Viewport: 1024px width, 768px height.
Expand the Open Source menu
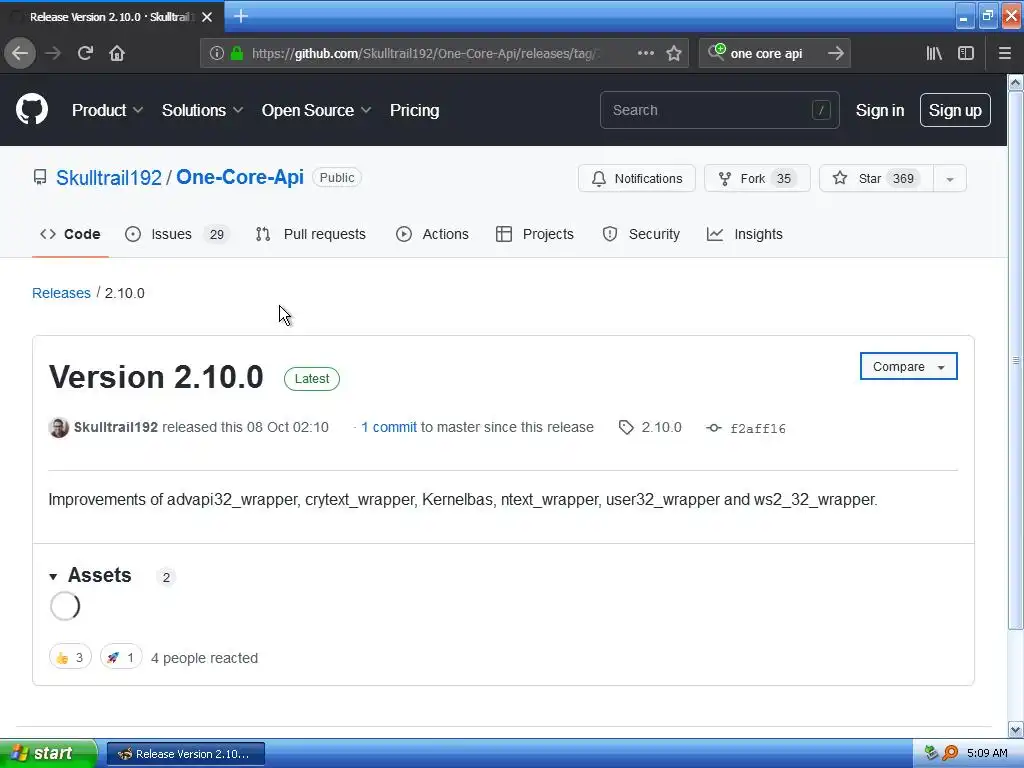click(x=316, y=110)
